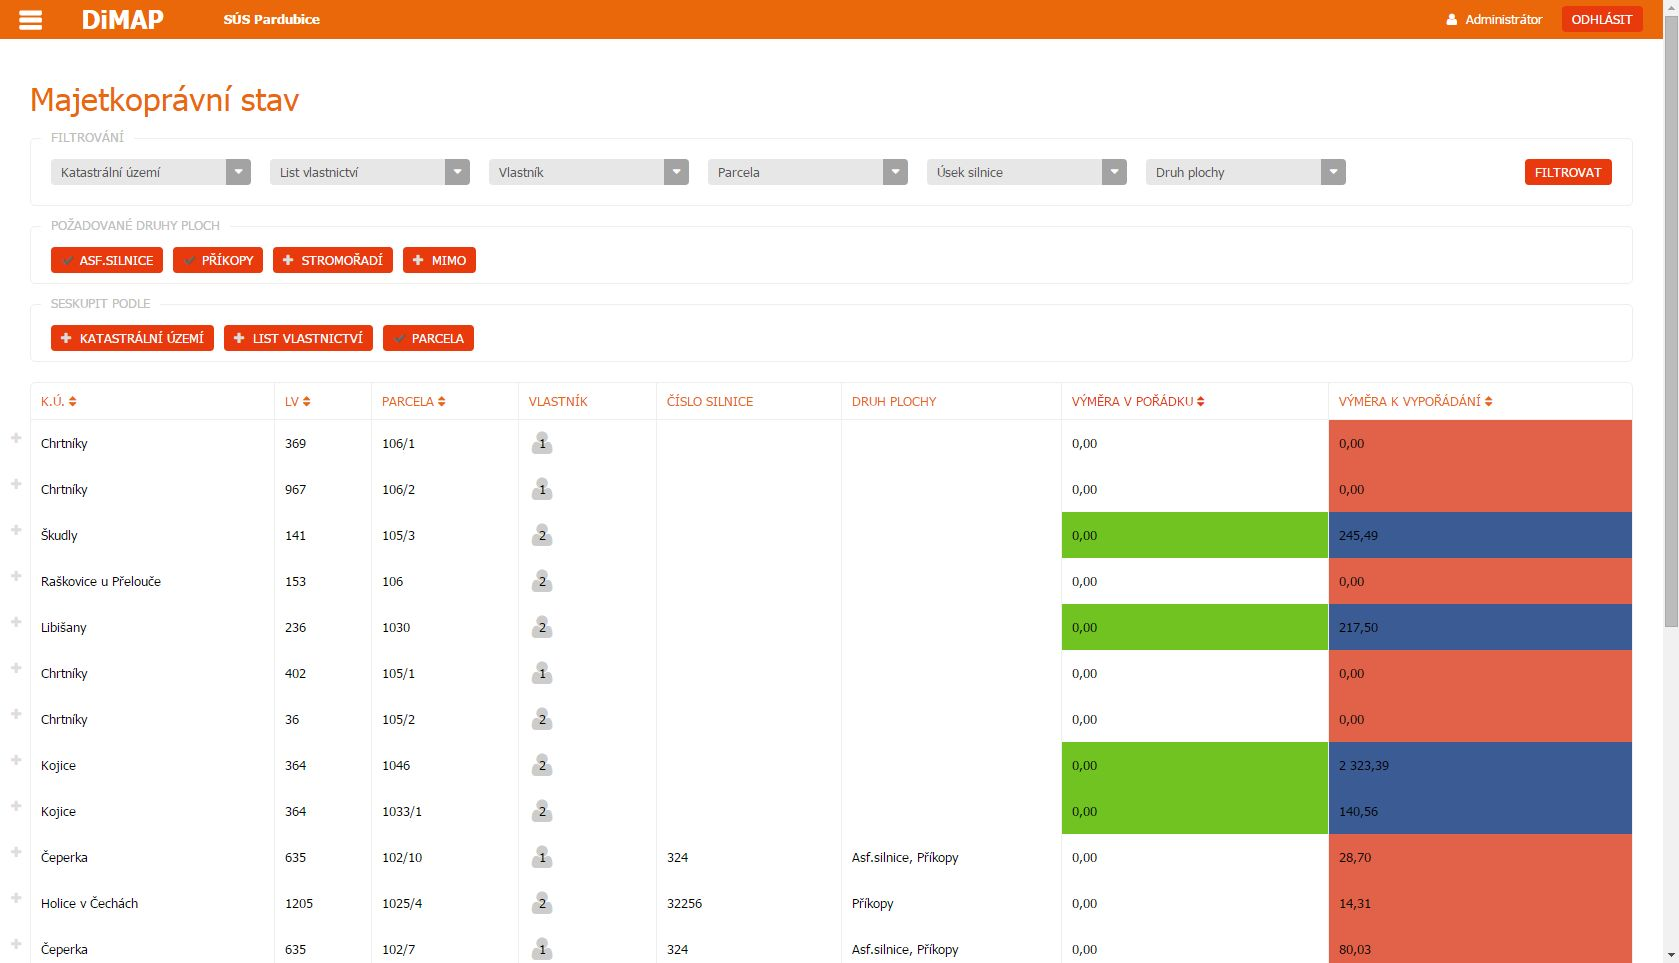Viewport: 1679px width, 963px height.
Task: Click owners icon in Kojice 1046 row
Action: (x=542, y=765)
